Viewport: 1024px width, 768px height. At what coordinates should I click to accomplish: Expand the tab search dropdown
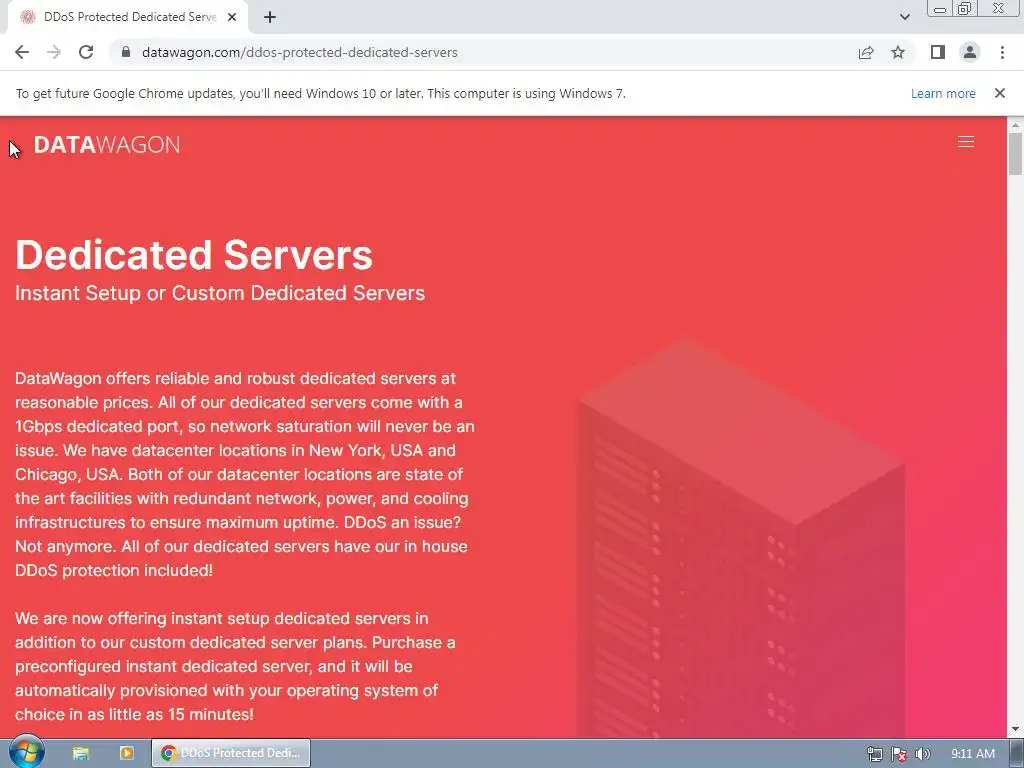pyautogui.click(x=904, y=17)
